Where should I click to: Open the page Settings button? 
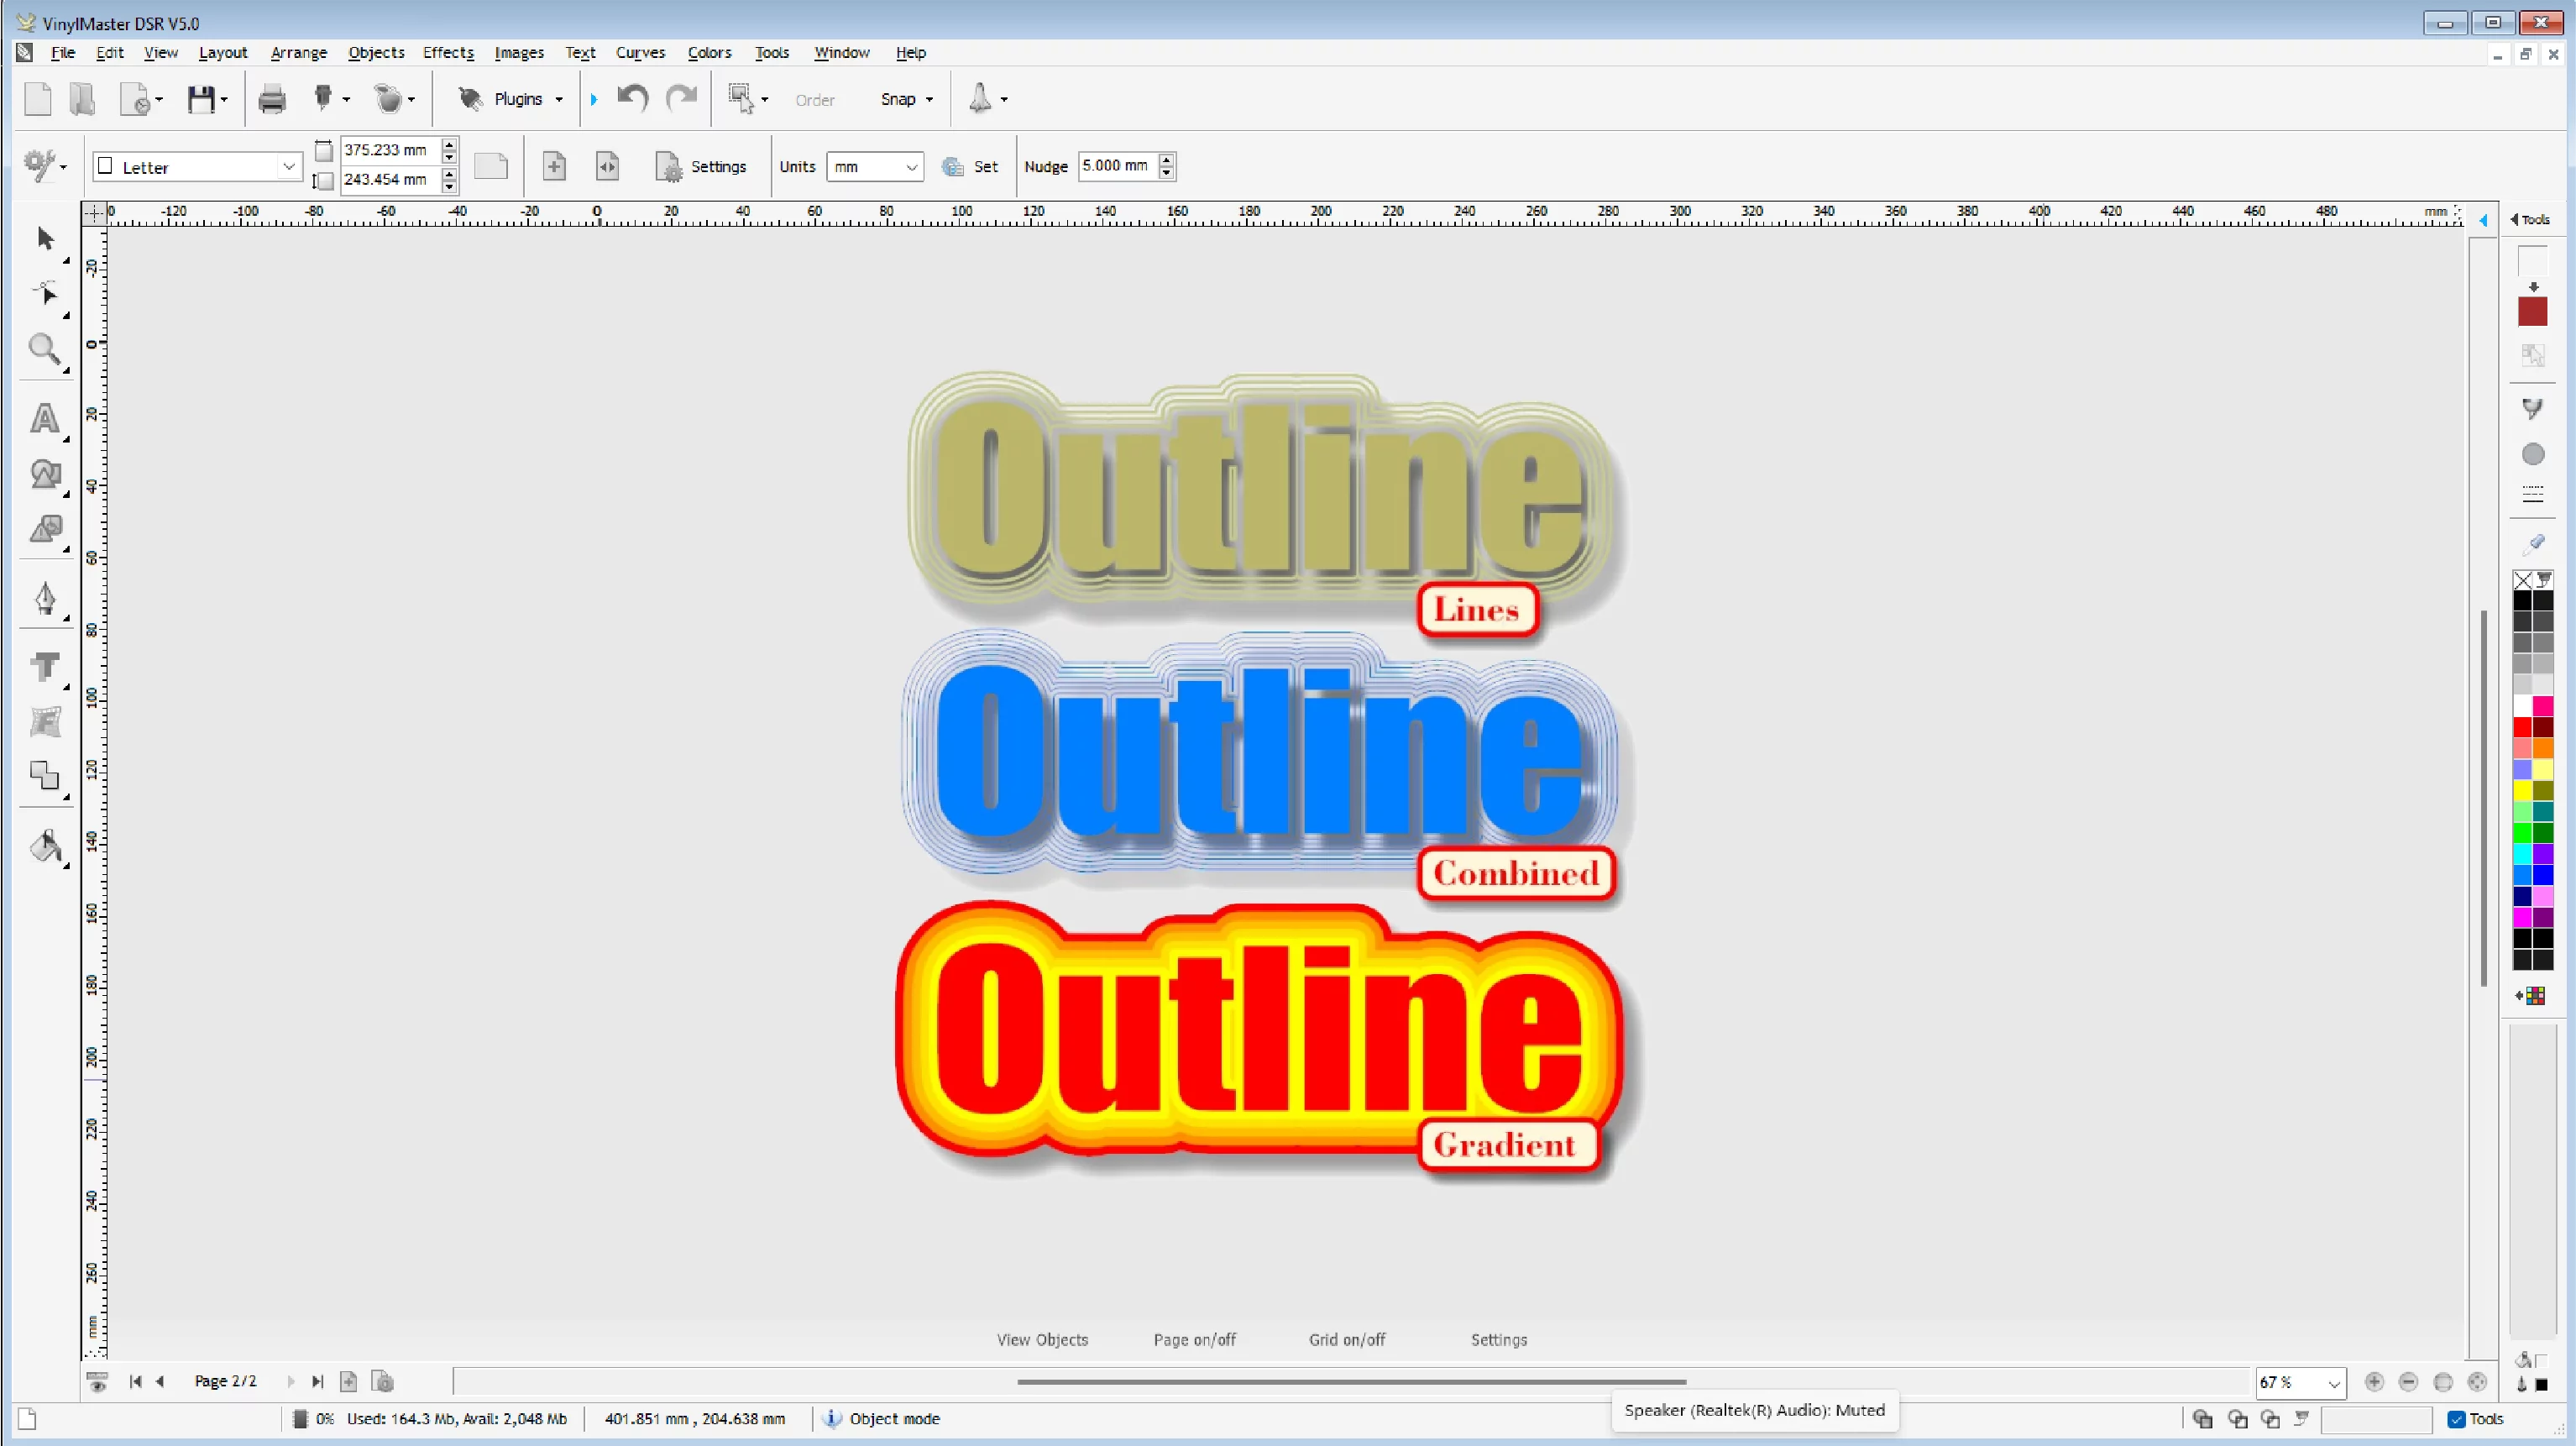click(x=700, y=166)
